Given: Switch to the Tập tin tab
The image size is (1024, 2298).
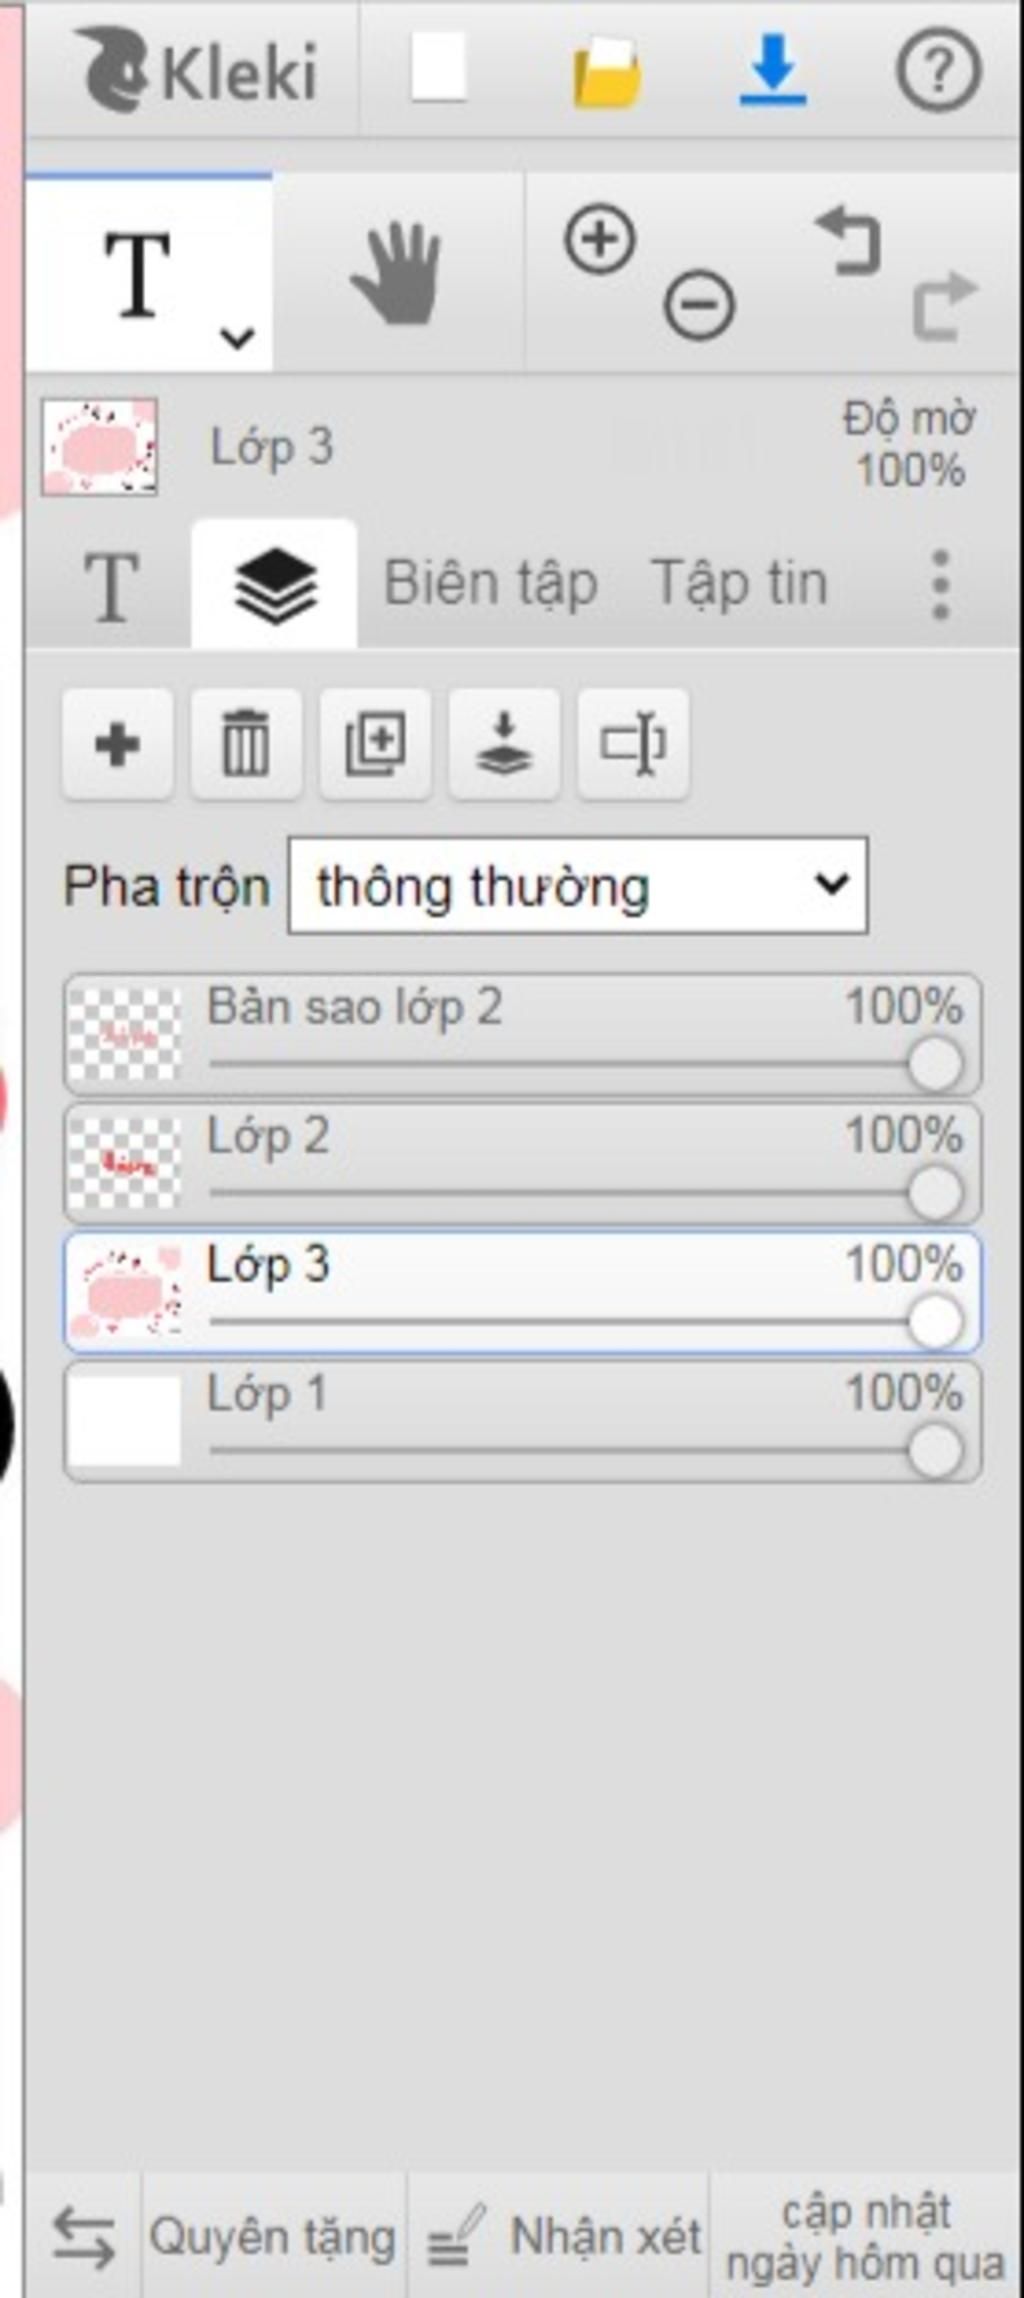Looking at the screenshot, I should [x=739, y=582].
